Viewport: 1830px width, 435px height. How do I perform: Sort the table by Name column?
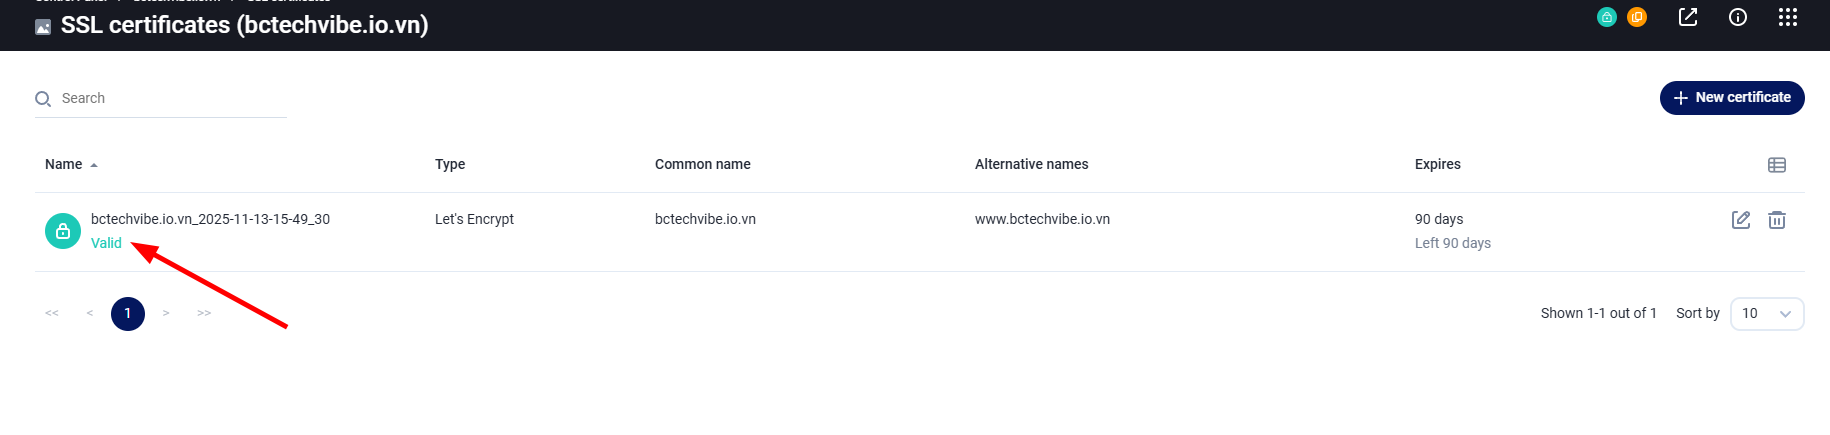pyautogui.click(x=64, y=164)
